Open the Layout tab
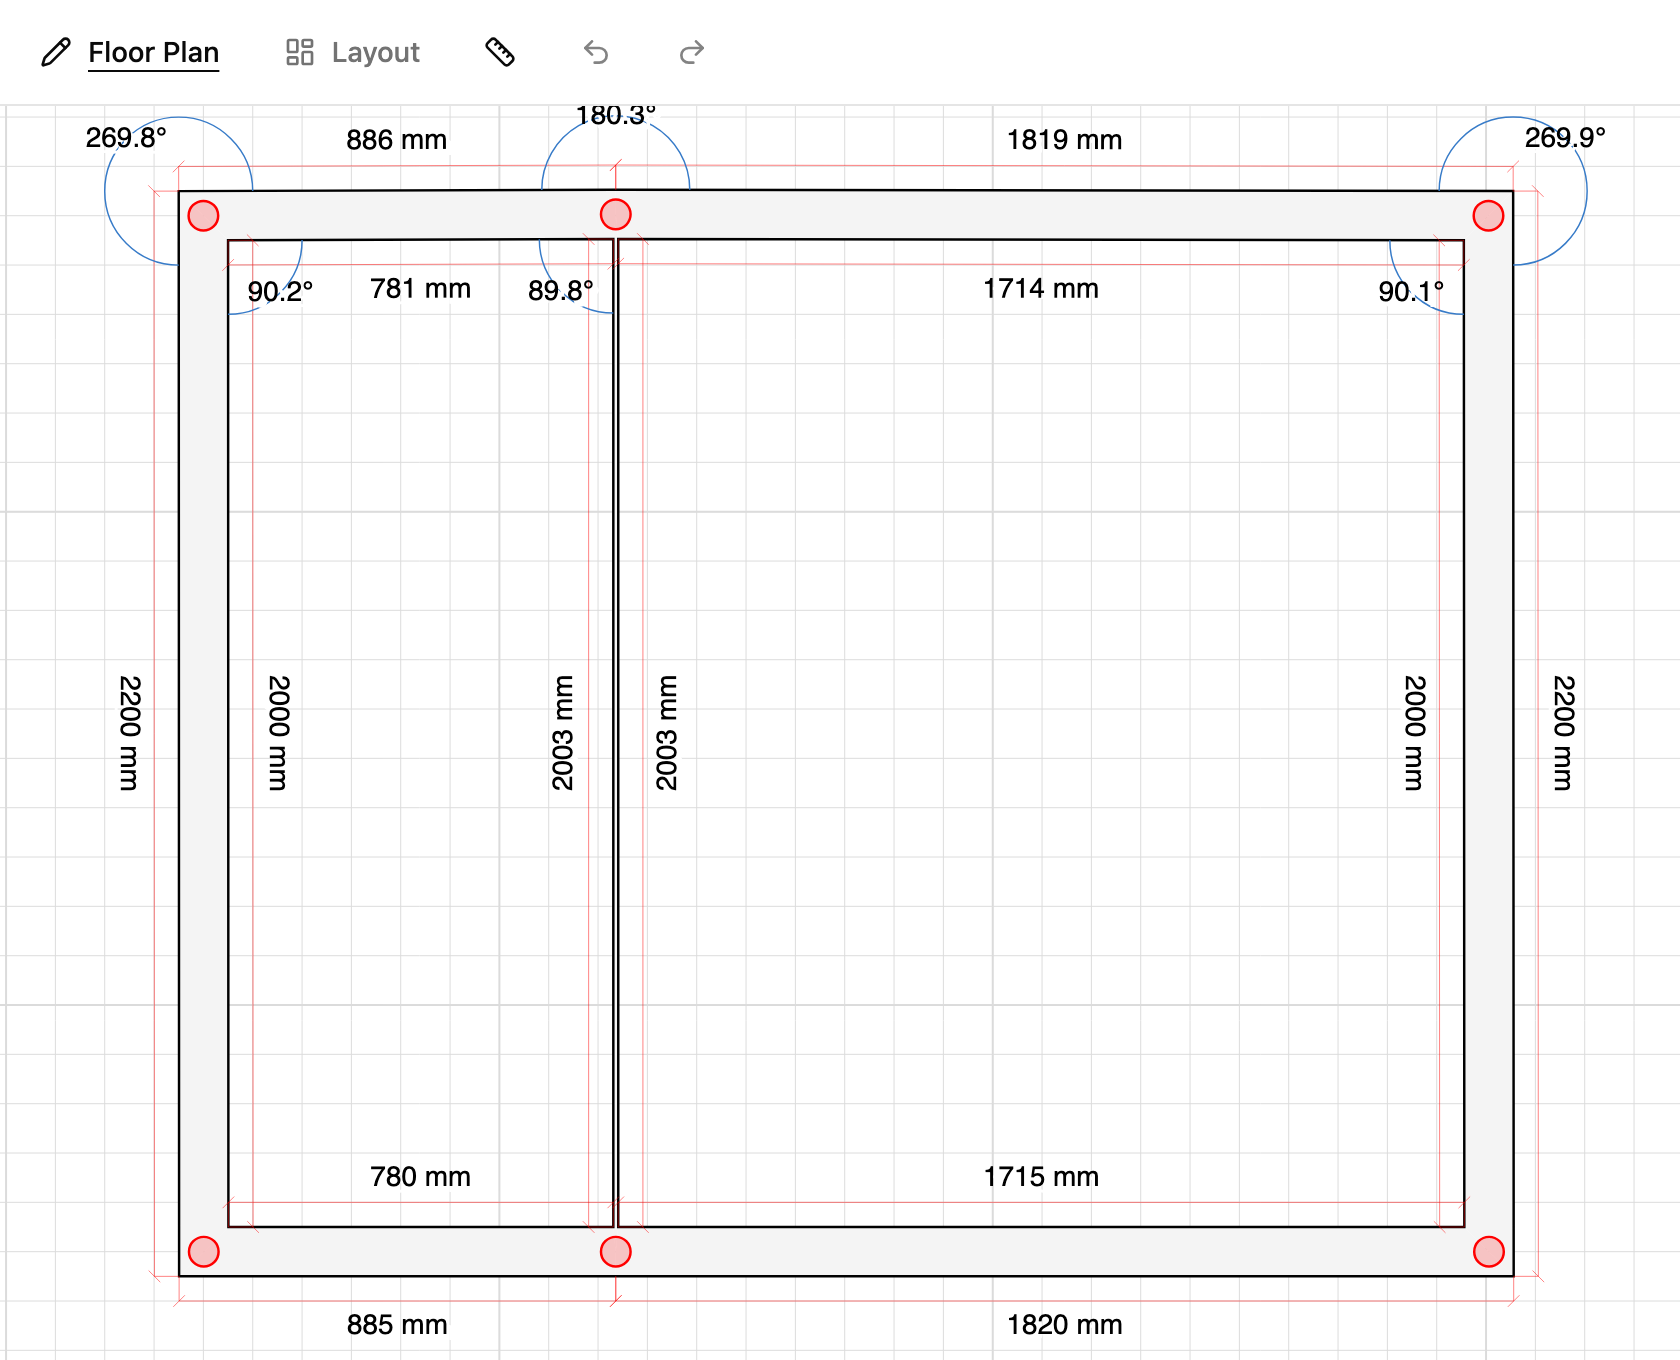The image size is (1680, 1360). click(353, 52)
